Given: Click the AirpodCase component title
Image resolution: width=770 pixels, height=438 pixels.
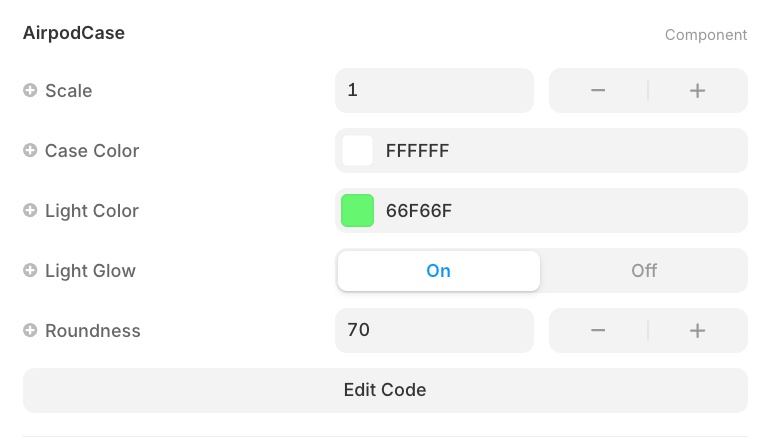Looking at the screenshot, I should tap(74, 33).
